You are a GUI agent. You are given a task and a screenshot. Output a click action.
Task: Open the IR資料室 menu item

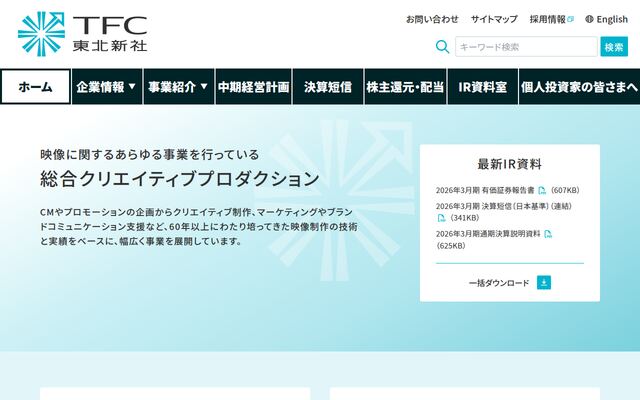tap(482, 87)
